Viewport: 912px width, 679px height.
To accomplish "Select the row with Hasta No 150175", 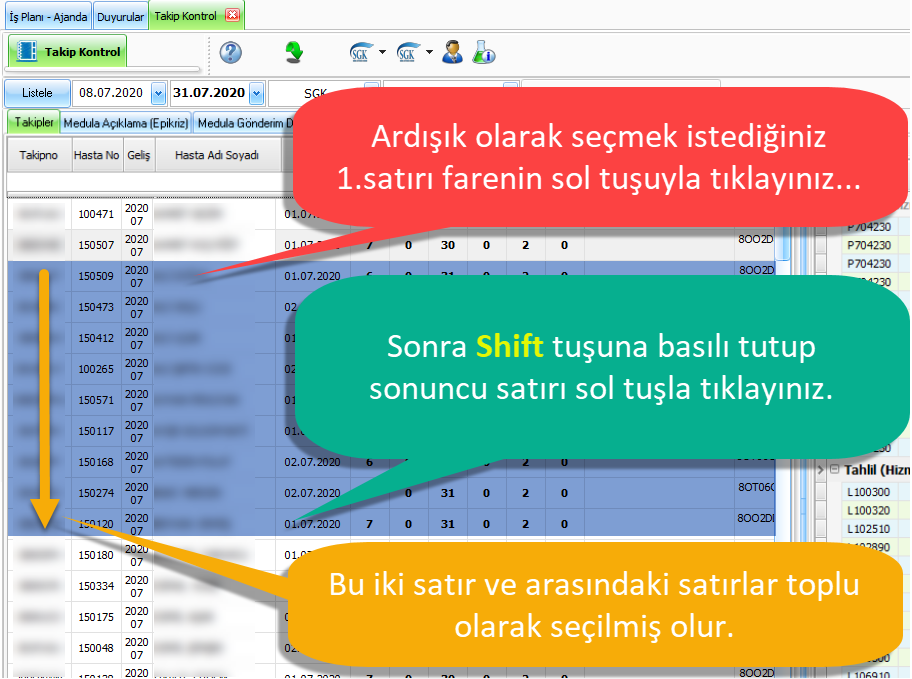I will [x=391, y=617].
